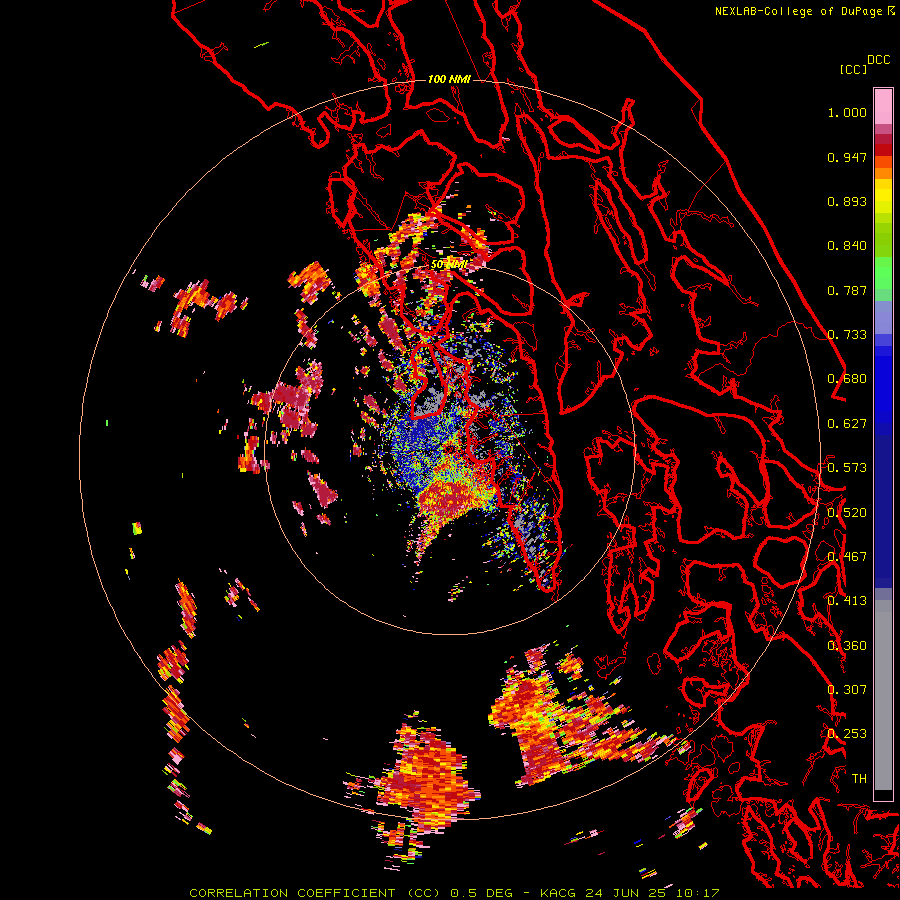Screen dimensions: 900x900
Task: Click the 0.360 scale value
Action: point(847,646)
